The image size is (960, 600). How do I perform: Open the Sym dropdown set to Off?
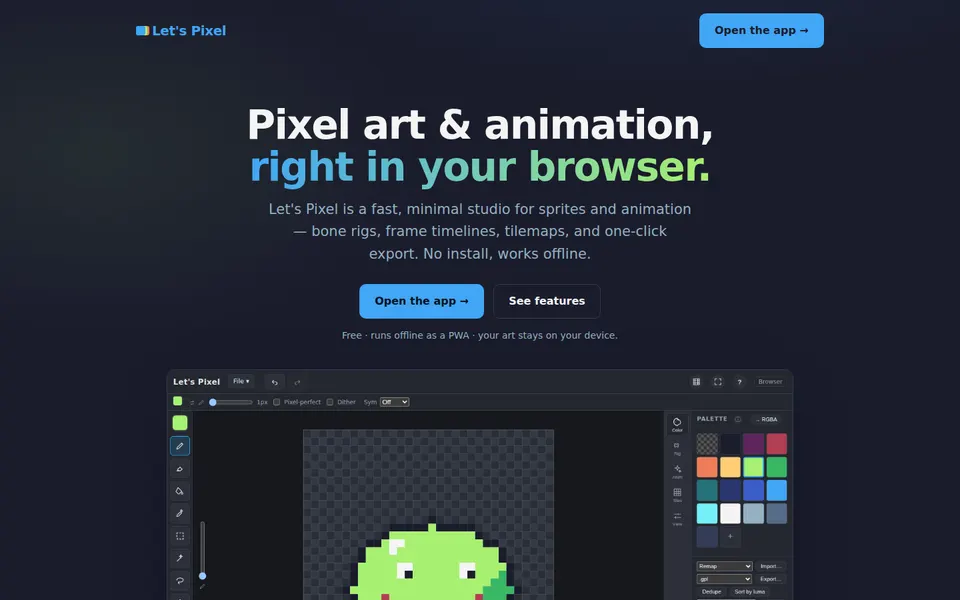394,402
